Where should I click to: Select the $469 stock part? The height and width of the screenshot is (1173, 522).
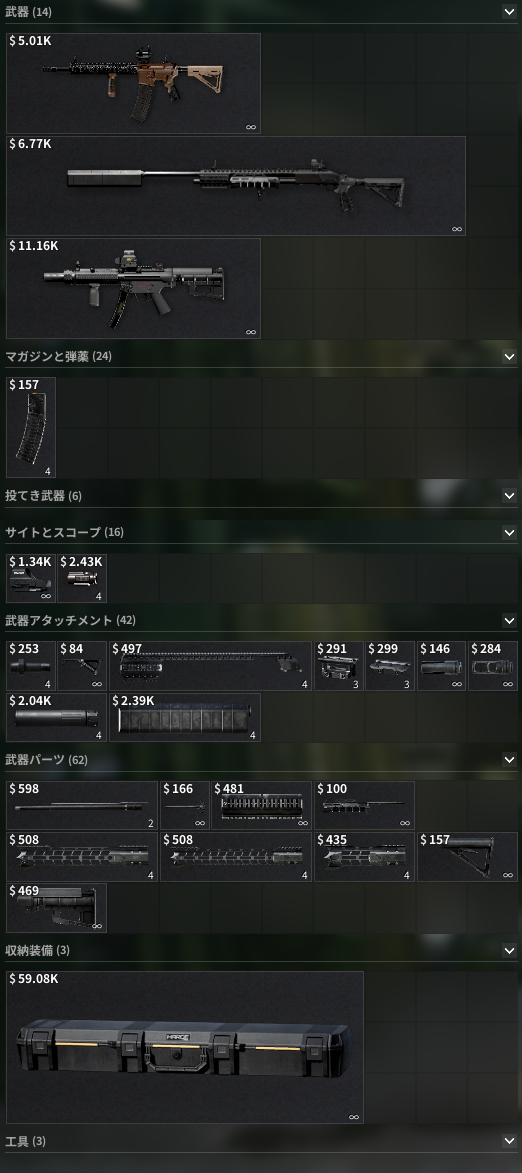tap(56, 907)
